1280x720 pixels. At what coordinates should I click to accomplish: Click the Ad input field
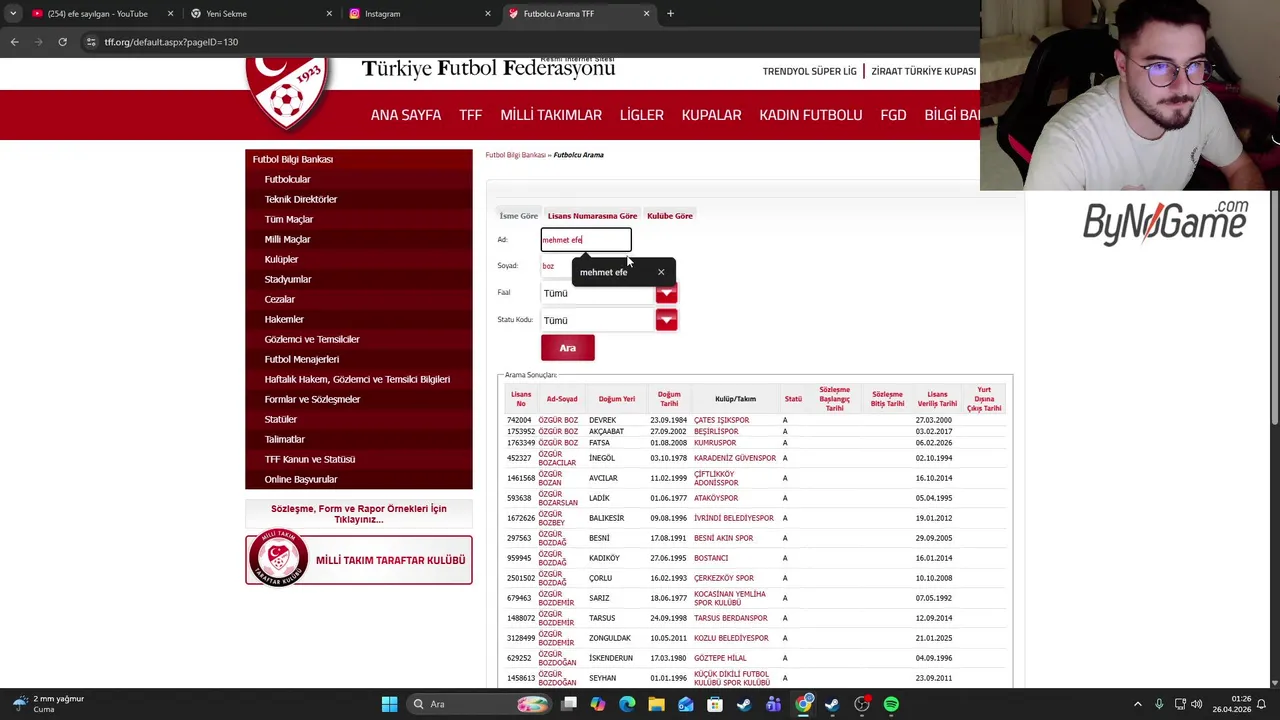pyautogui.click(x=586, y=240)
